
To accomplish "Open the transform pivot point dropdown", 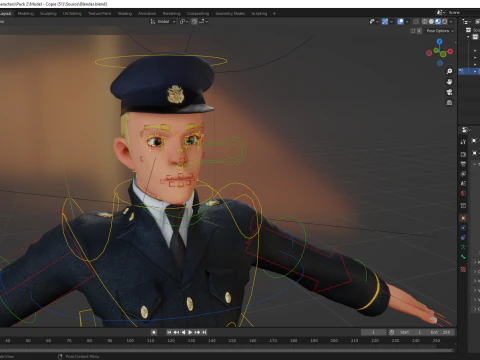I will click(x=184, y=22).
